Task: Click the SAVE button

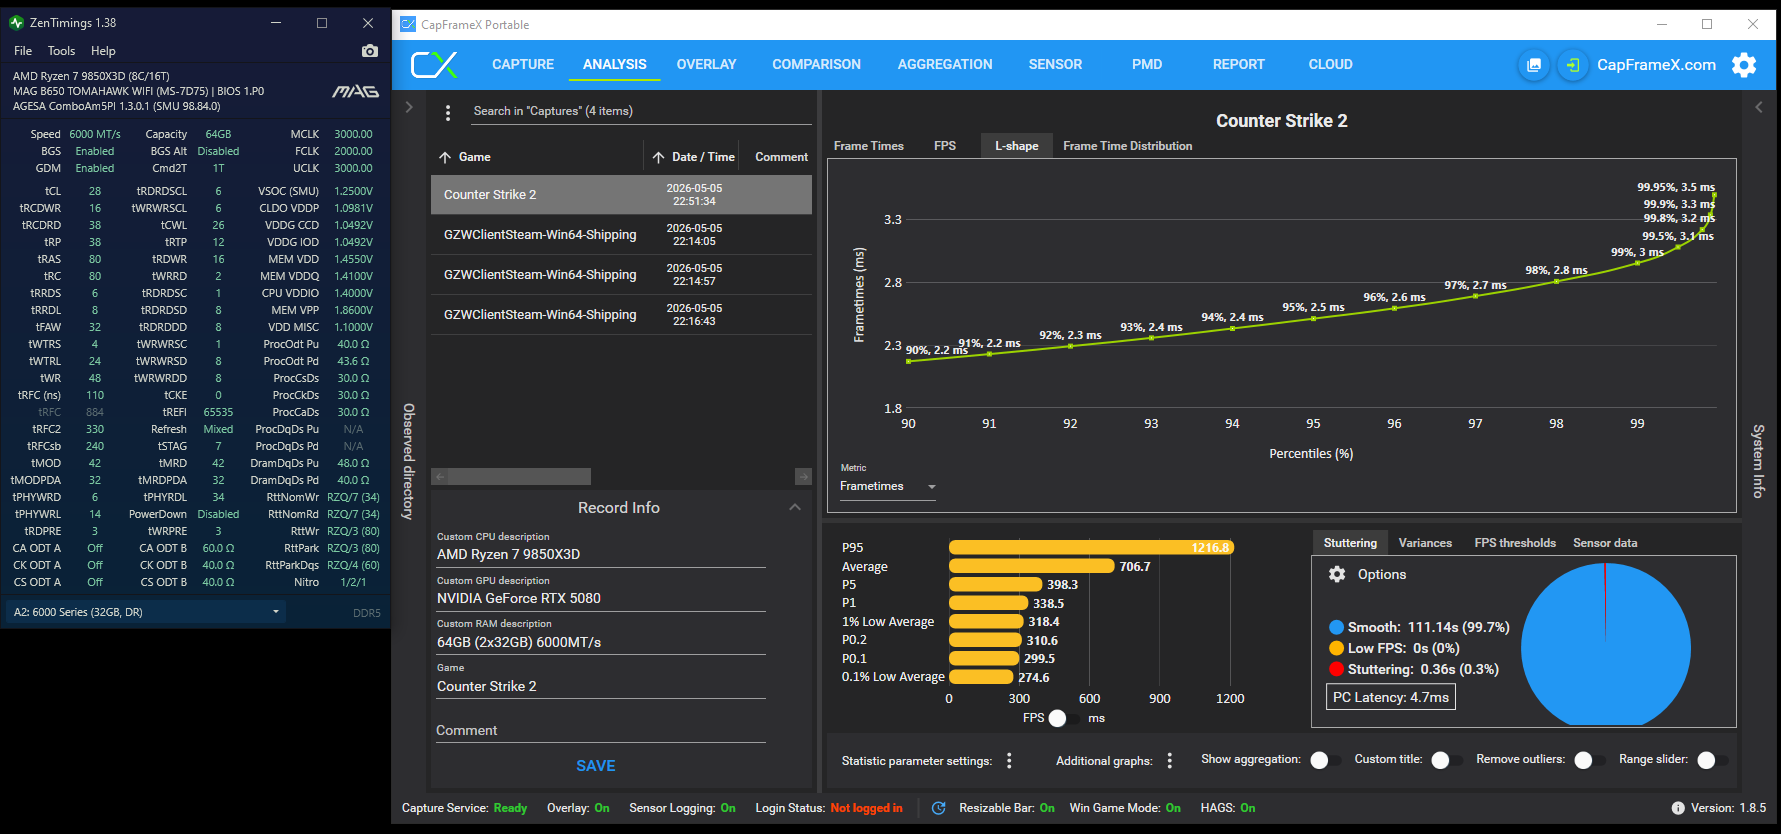Action: 596,766
